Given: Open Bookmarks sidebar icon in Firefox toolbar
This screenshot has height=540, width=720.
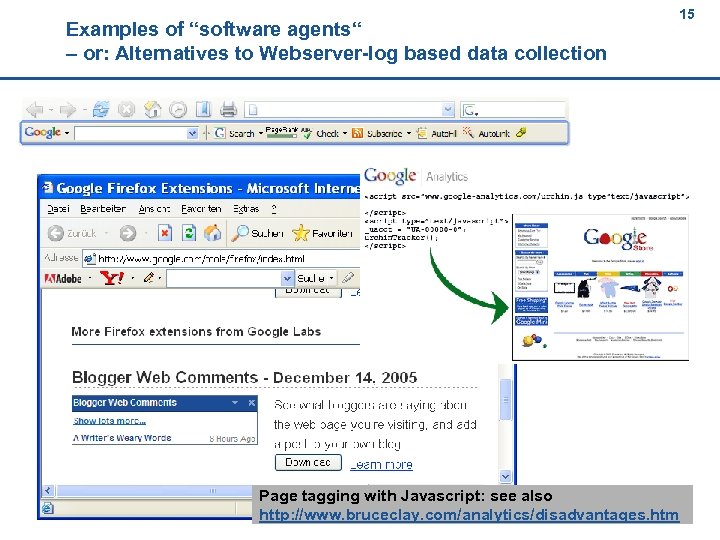Looking at the screenshot, I should (203, 109).
